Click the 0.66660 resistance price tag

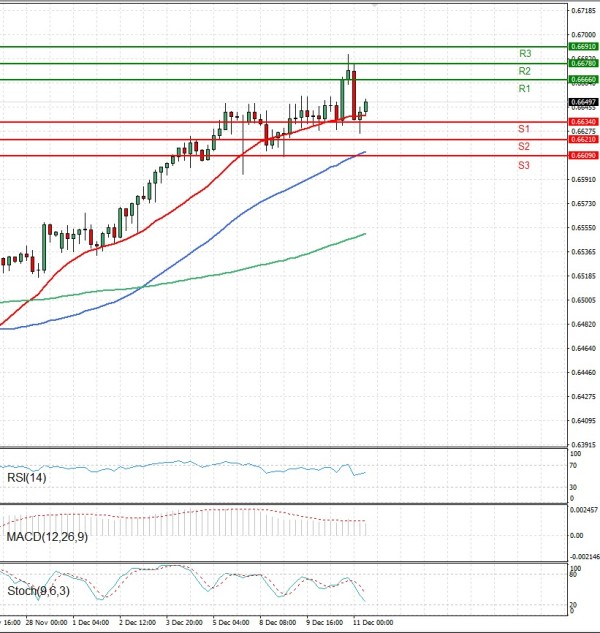583,79
